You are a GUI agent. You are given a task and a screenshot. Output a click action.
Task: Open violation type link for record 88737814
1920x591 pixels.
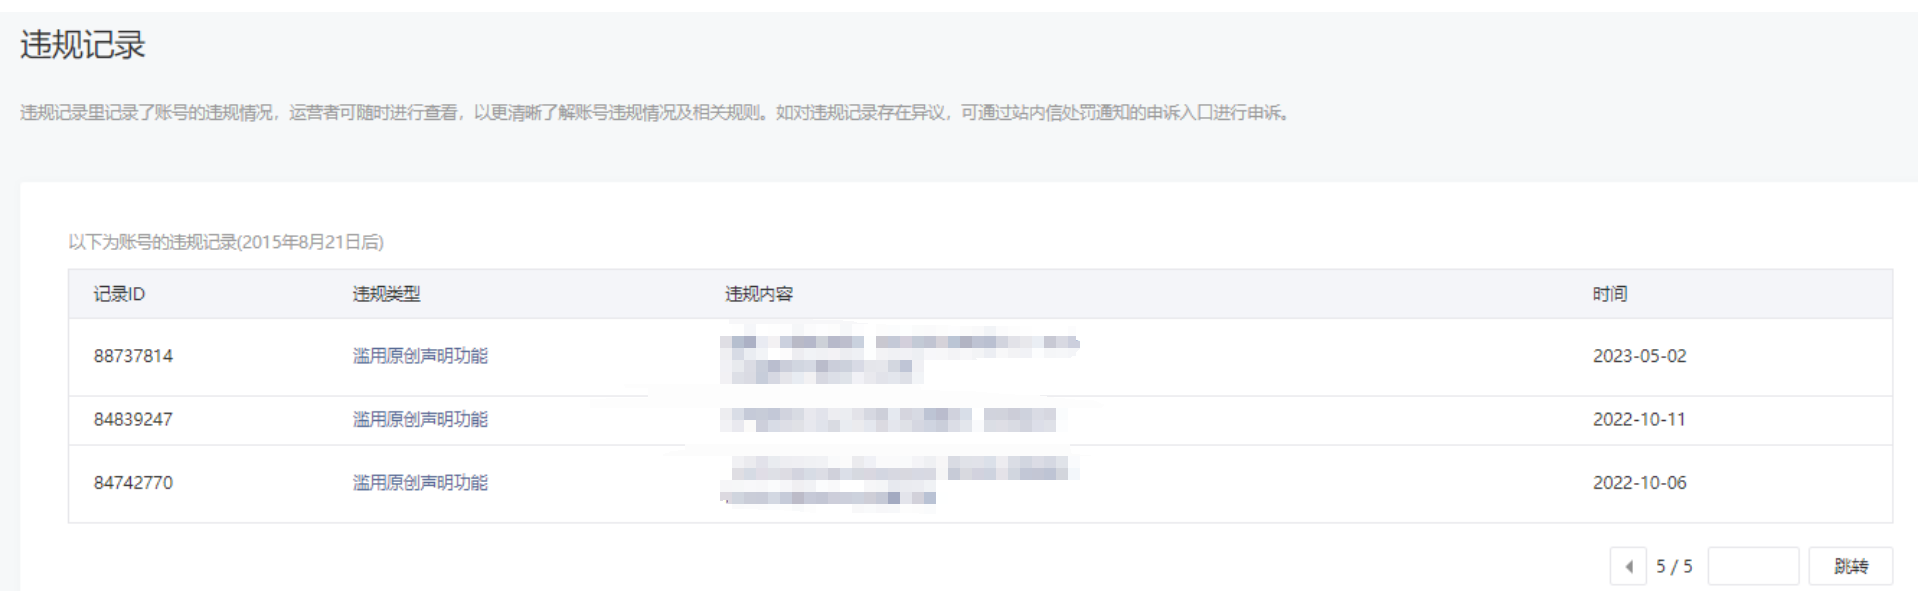(420, 356)
